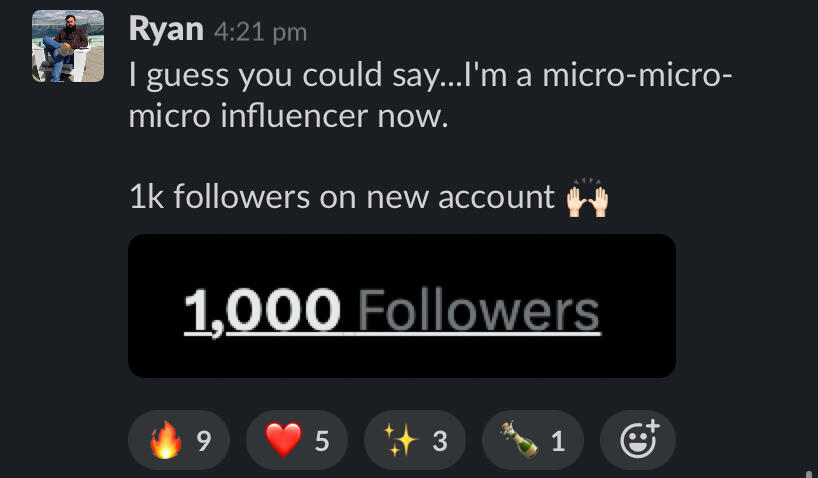
Task: Click the fire emoji icon
Action: (165, 440)
